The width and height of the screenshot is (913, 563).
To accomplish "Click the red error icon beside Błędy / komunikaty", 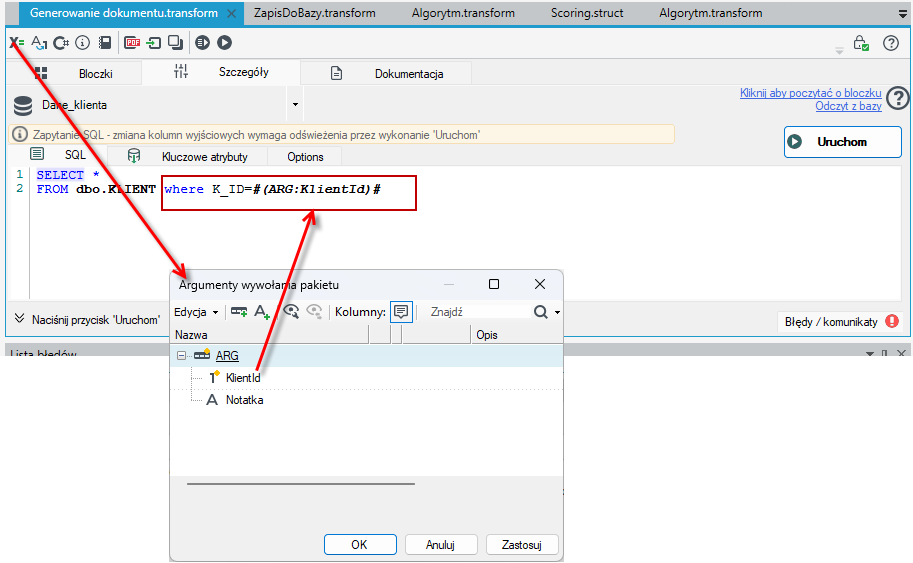I will [x=891, y=321].
